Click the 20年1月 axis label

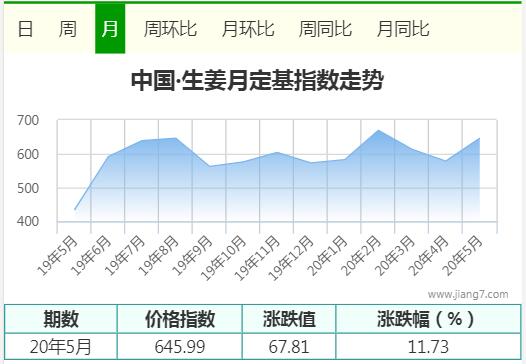click(x=327, y=256)
